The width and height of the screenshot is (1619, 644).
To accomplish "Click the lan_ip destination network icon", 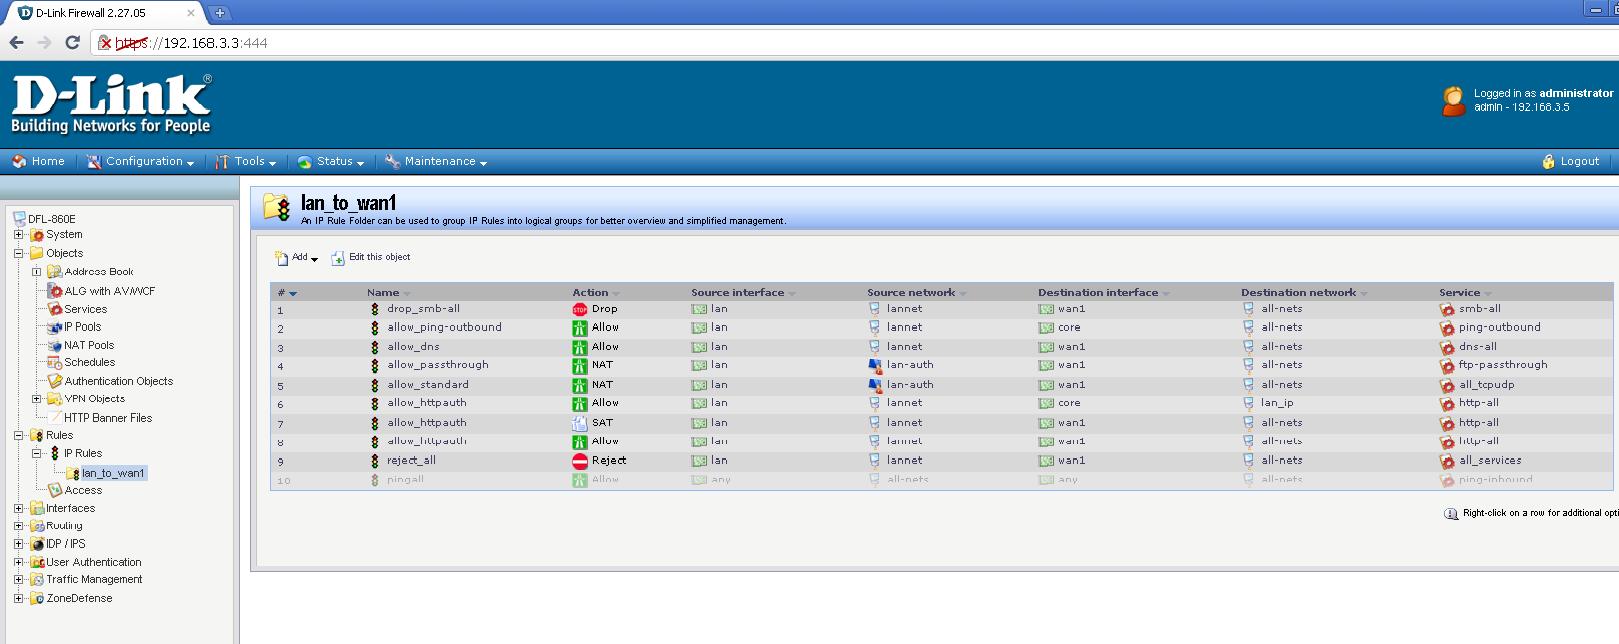I will (x=1248, y=404).
